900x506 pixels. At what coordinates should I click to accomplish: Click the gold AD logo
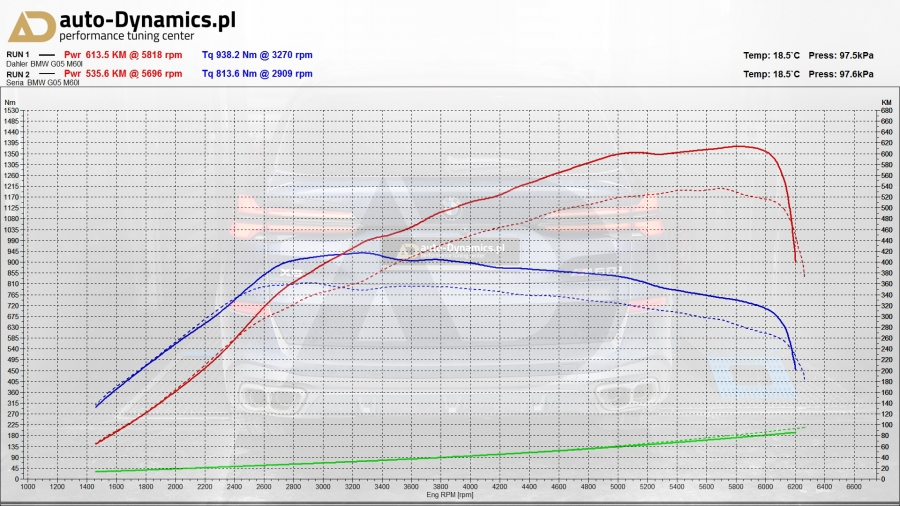[28, 24]
